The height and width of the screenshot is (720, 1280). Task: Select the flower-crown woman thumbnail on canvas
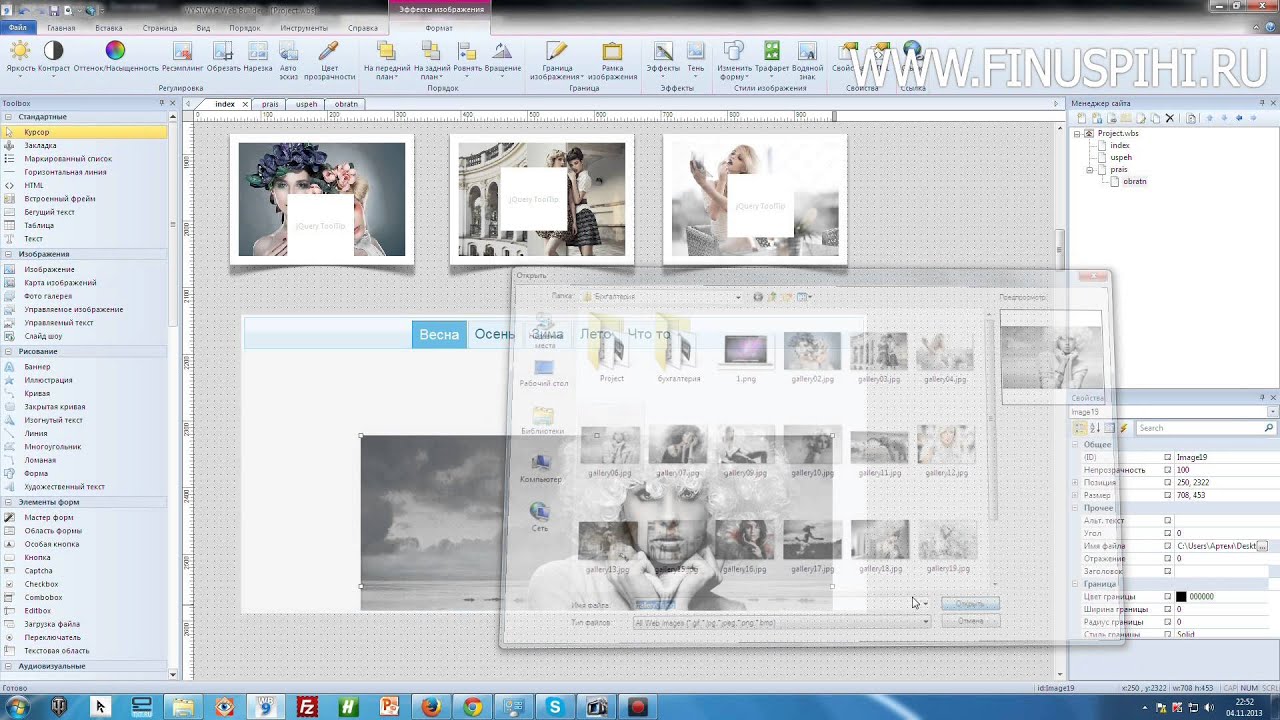point(322,199)
